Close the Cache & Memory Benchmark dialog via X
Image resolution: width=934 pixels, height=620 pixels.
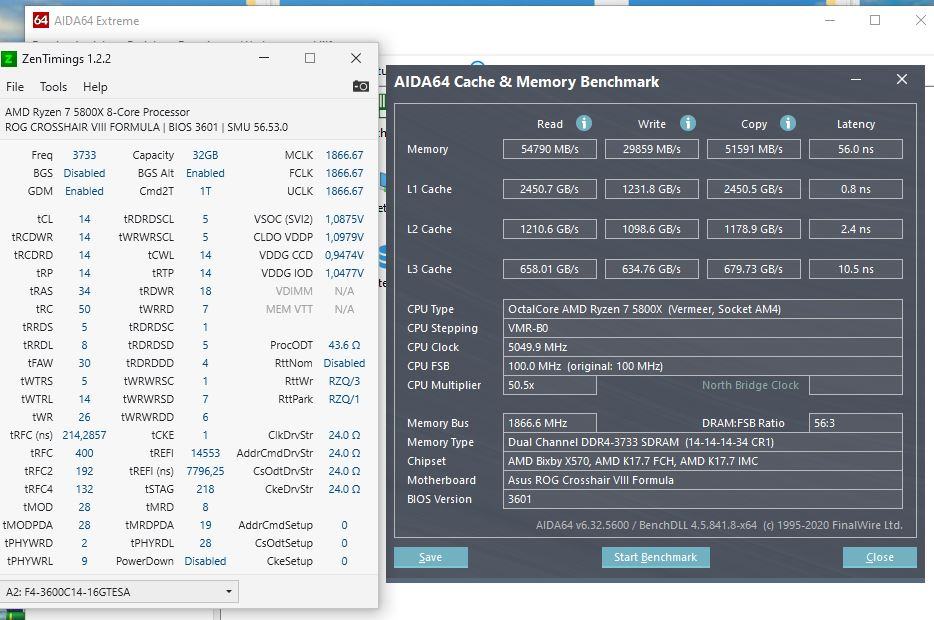point(902,79)
